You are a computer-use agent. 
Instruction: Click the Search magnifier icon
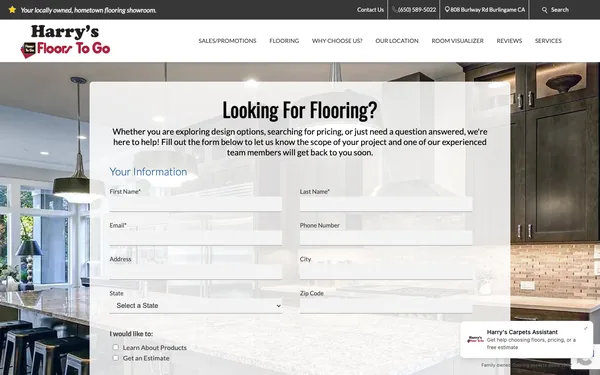coord(545,10)
